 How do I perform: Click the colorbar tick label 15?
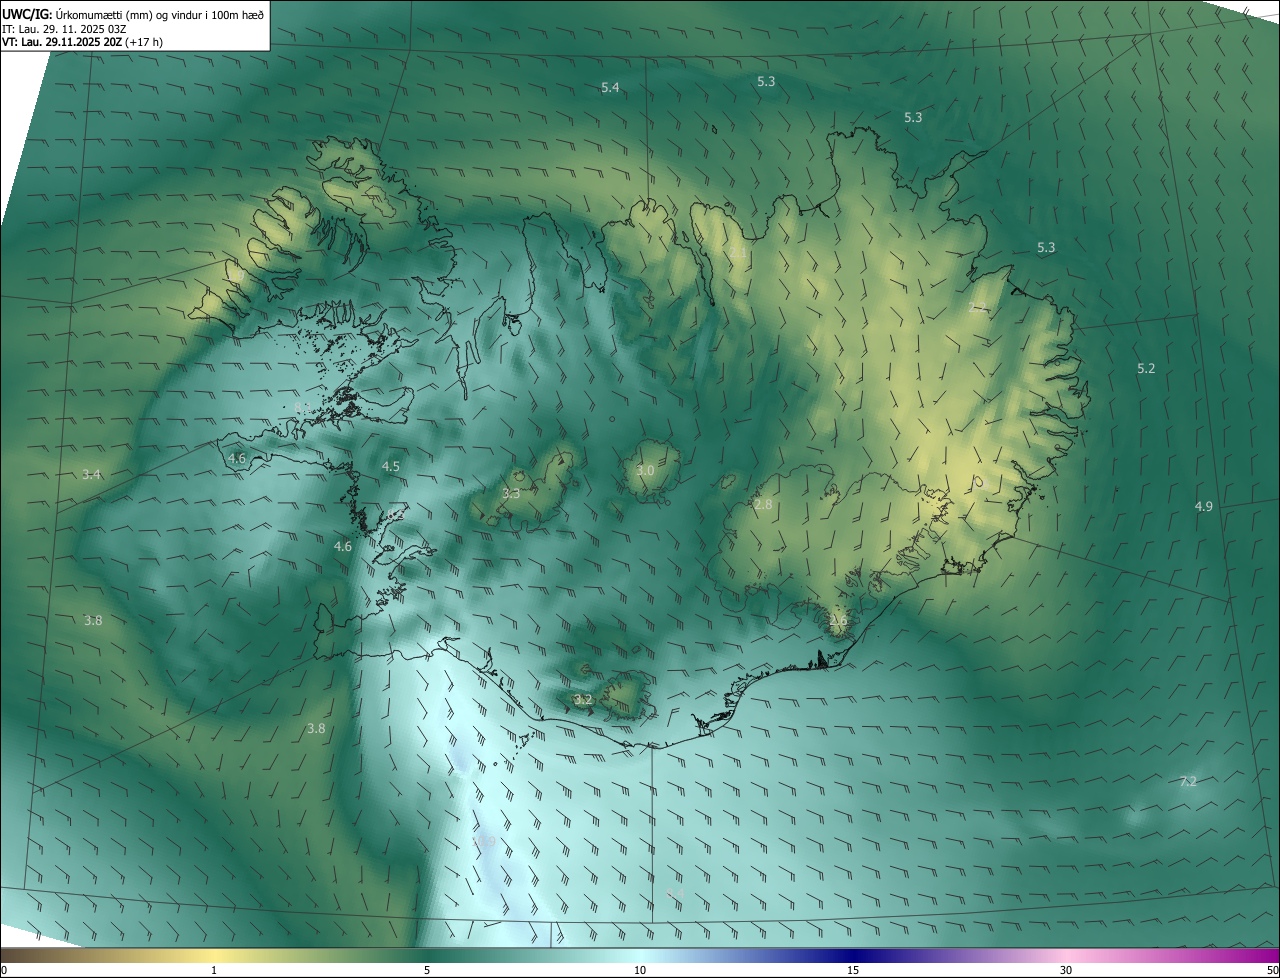click(853, 970)
